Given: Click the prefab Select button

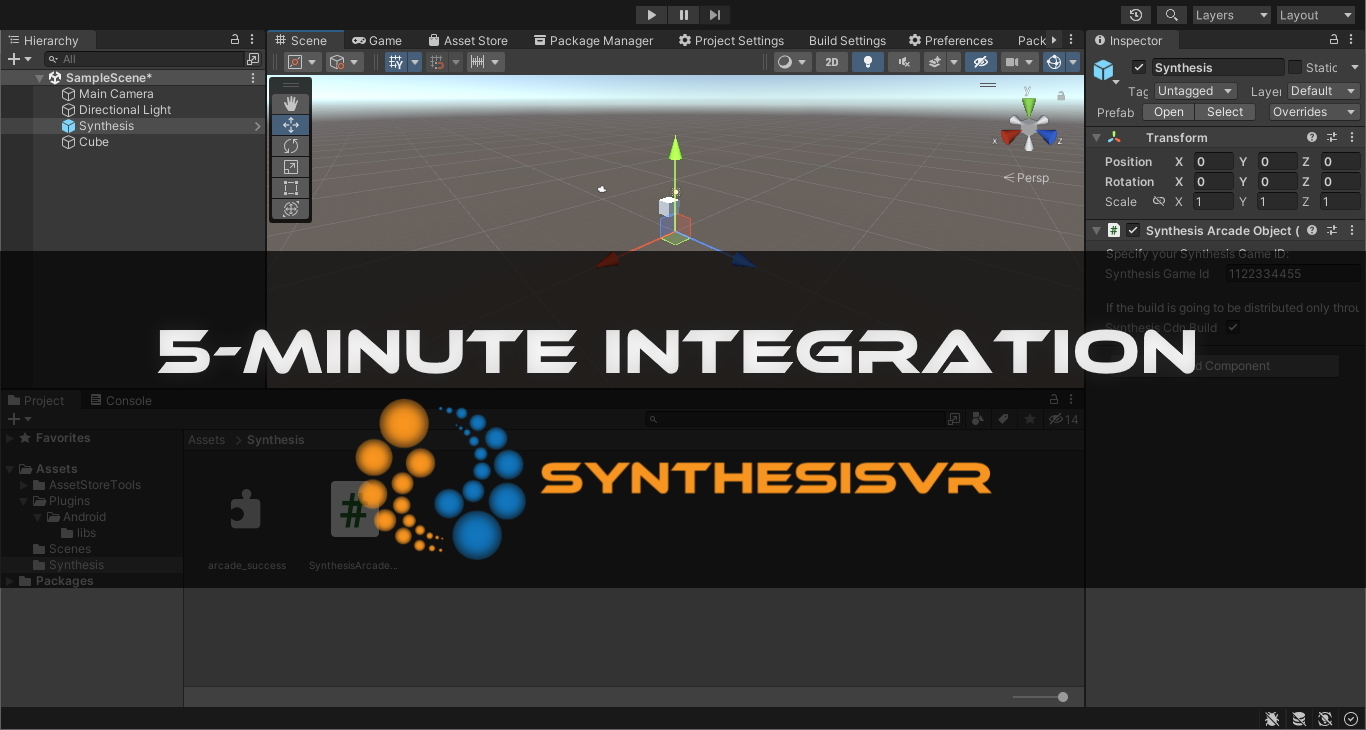Looking at the screenshot, I should [x=1225, y=112].
